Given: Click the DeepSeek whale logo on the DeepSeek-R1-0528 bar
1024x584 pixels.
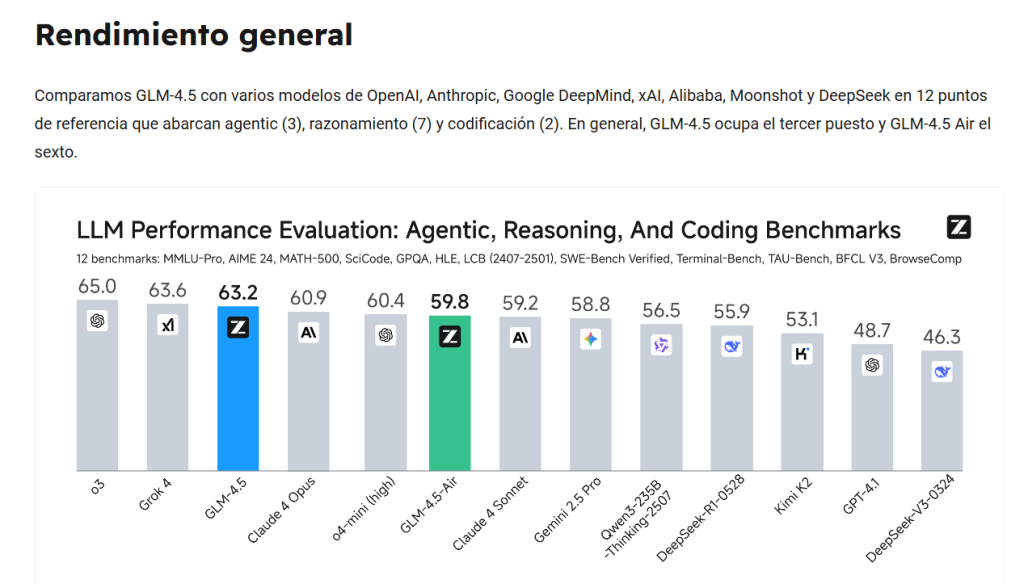Looking at the screenshot, I should point(731,347).
